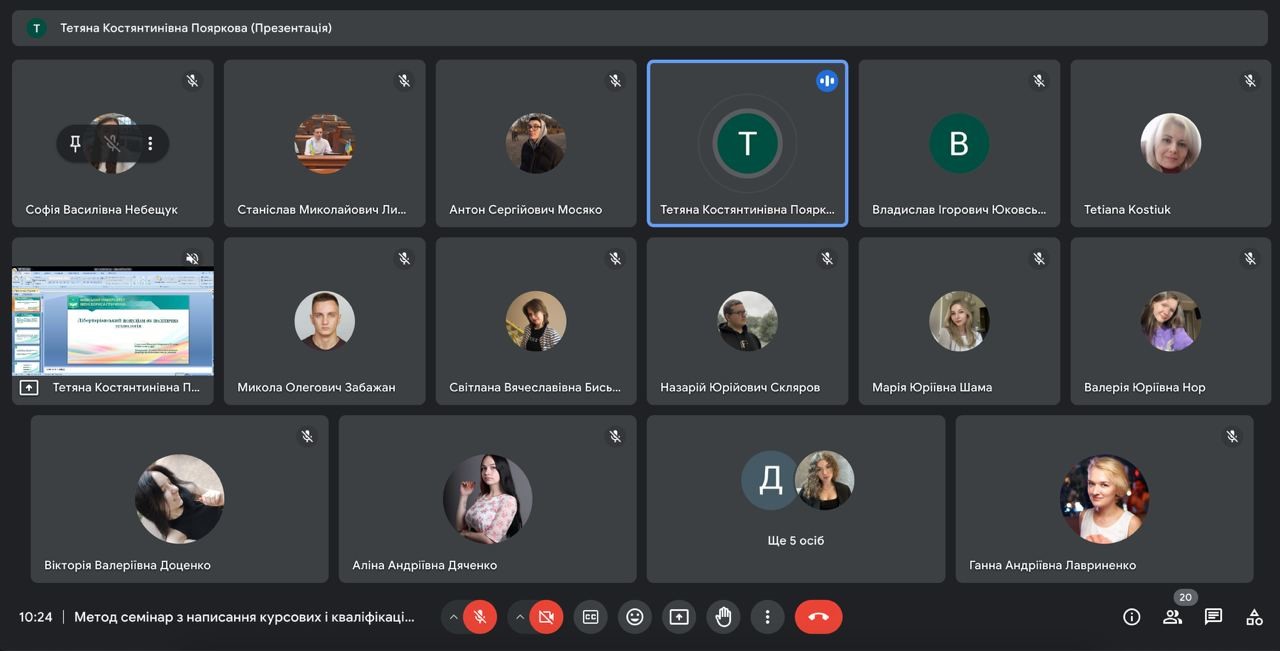Open meeting details info icon
The image size is (1280, 651).
coord(1131,617)
